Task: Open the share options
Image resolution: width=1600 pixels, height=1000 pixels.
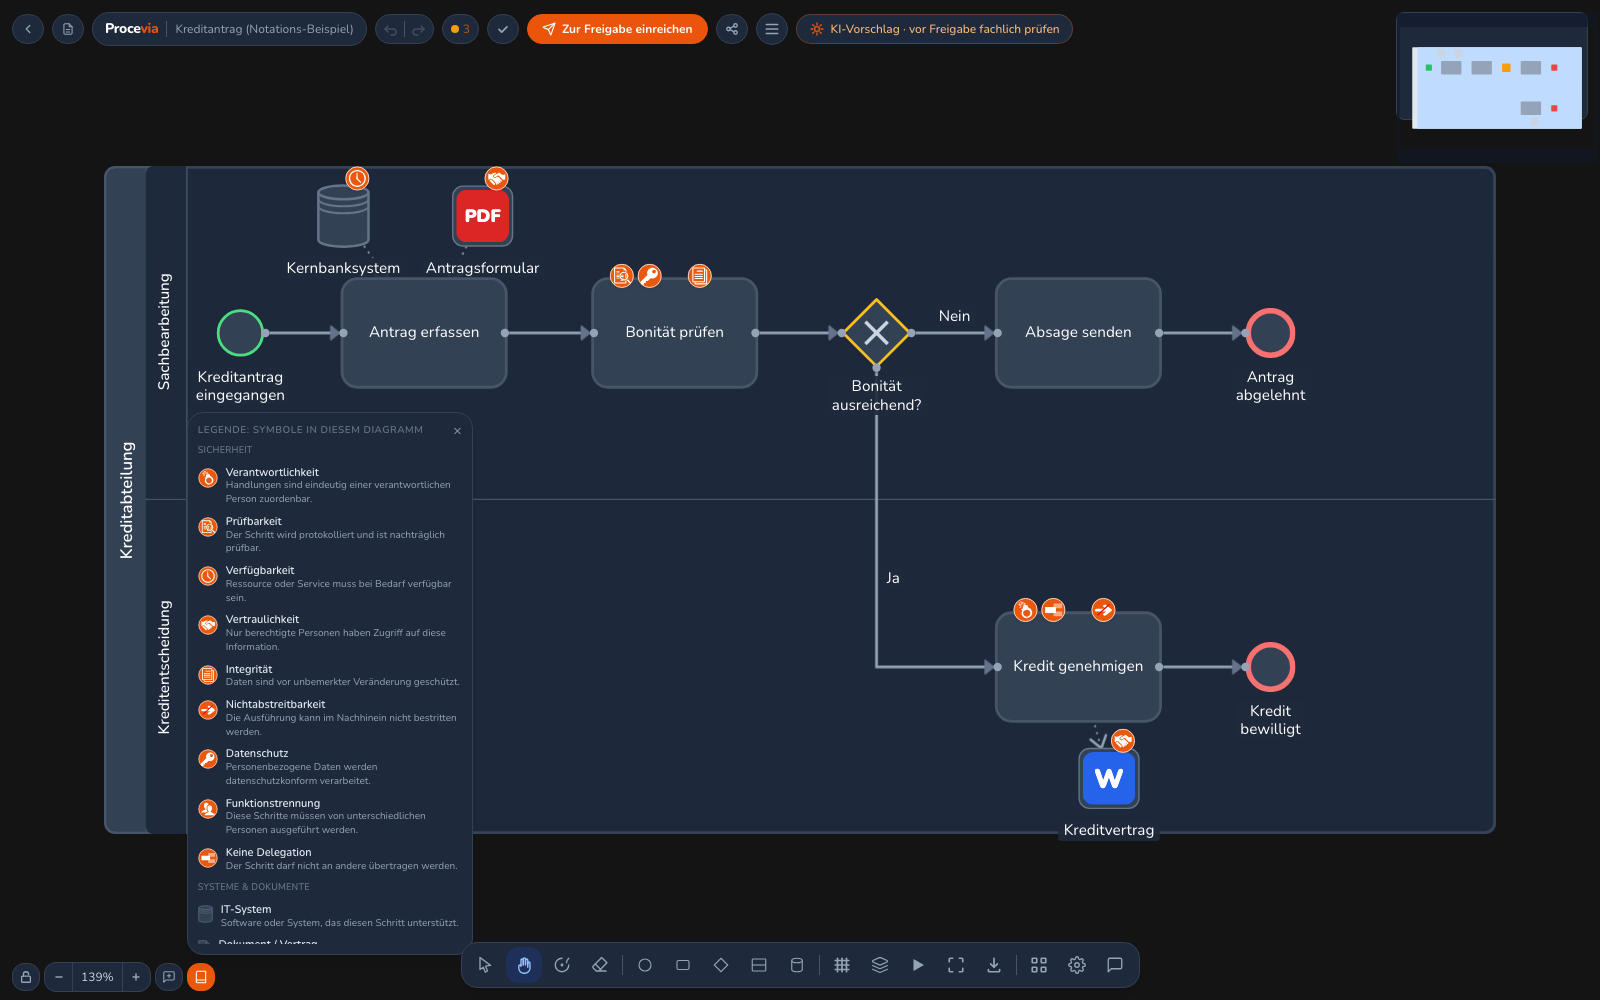Action: 732,29
